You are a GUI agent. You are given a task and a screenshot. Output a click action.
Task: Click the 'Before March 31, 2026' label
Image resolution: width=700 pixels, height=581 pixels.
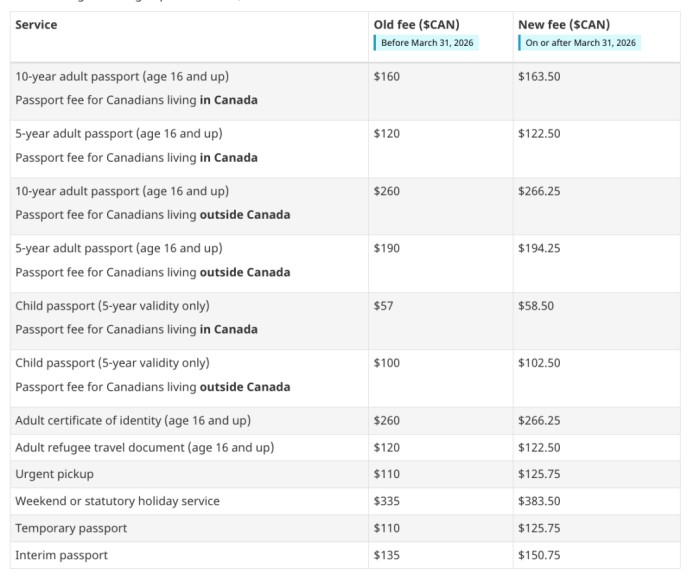[428, 43]
